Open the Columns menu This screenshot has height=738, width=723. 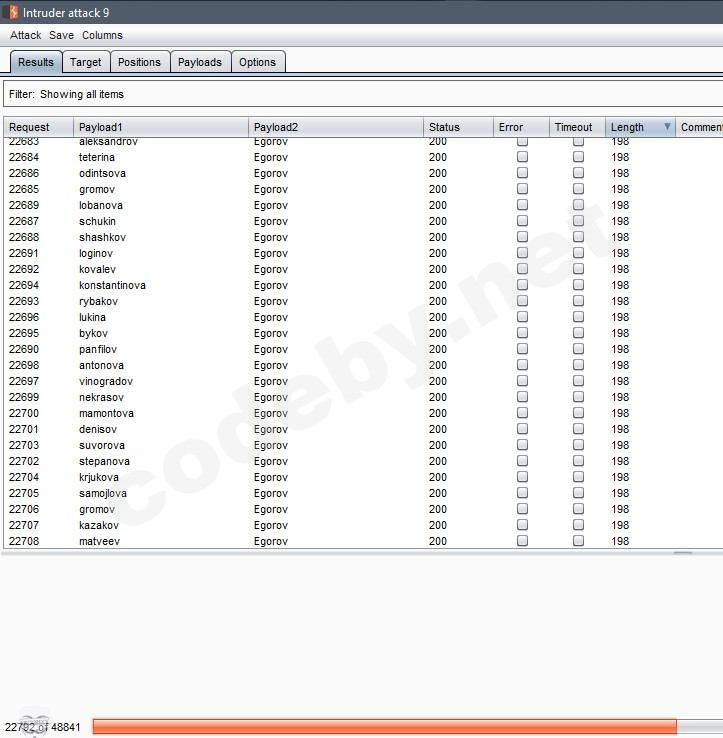pyautogui.click(x=102, y=35)
